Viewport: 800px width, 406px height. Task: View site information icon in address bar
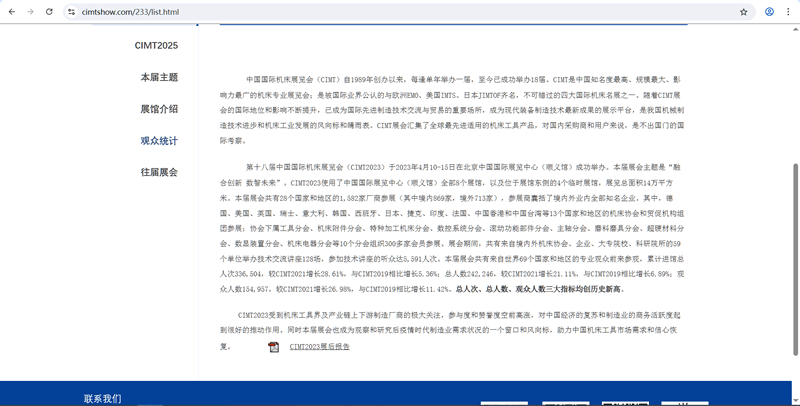(x=72, y=12)
